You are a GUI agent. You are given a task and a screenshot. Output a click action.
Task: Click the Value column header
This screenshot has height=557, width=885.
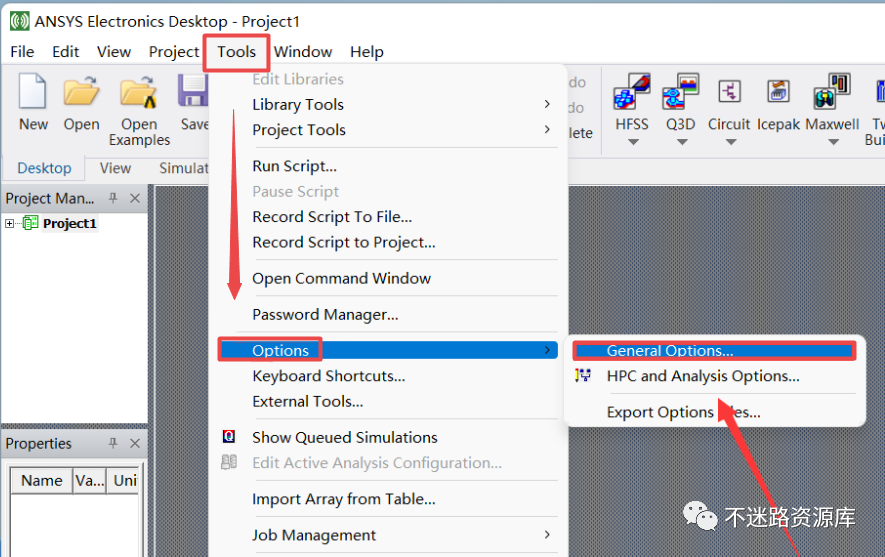90,480
